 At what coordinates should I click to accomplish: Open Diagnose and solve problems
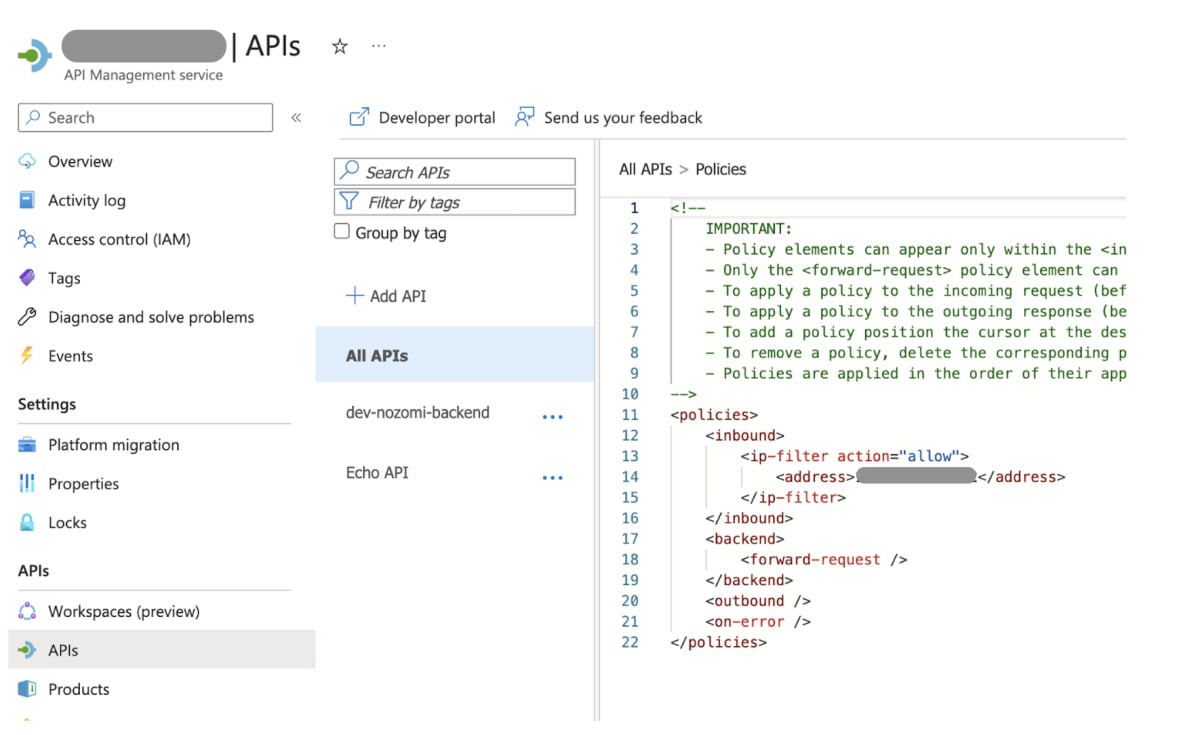click(x=137, y=317)
